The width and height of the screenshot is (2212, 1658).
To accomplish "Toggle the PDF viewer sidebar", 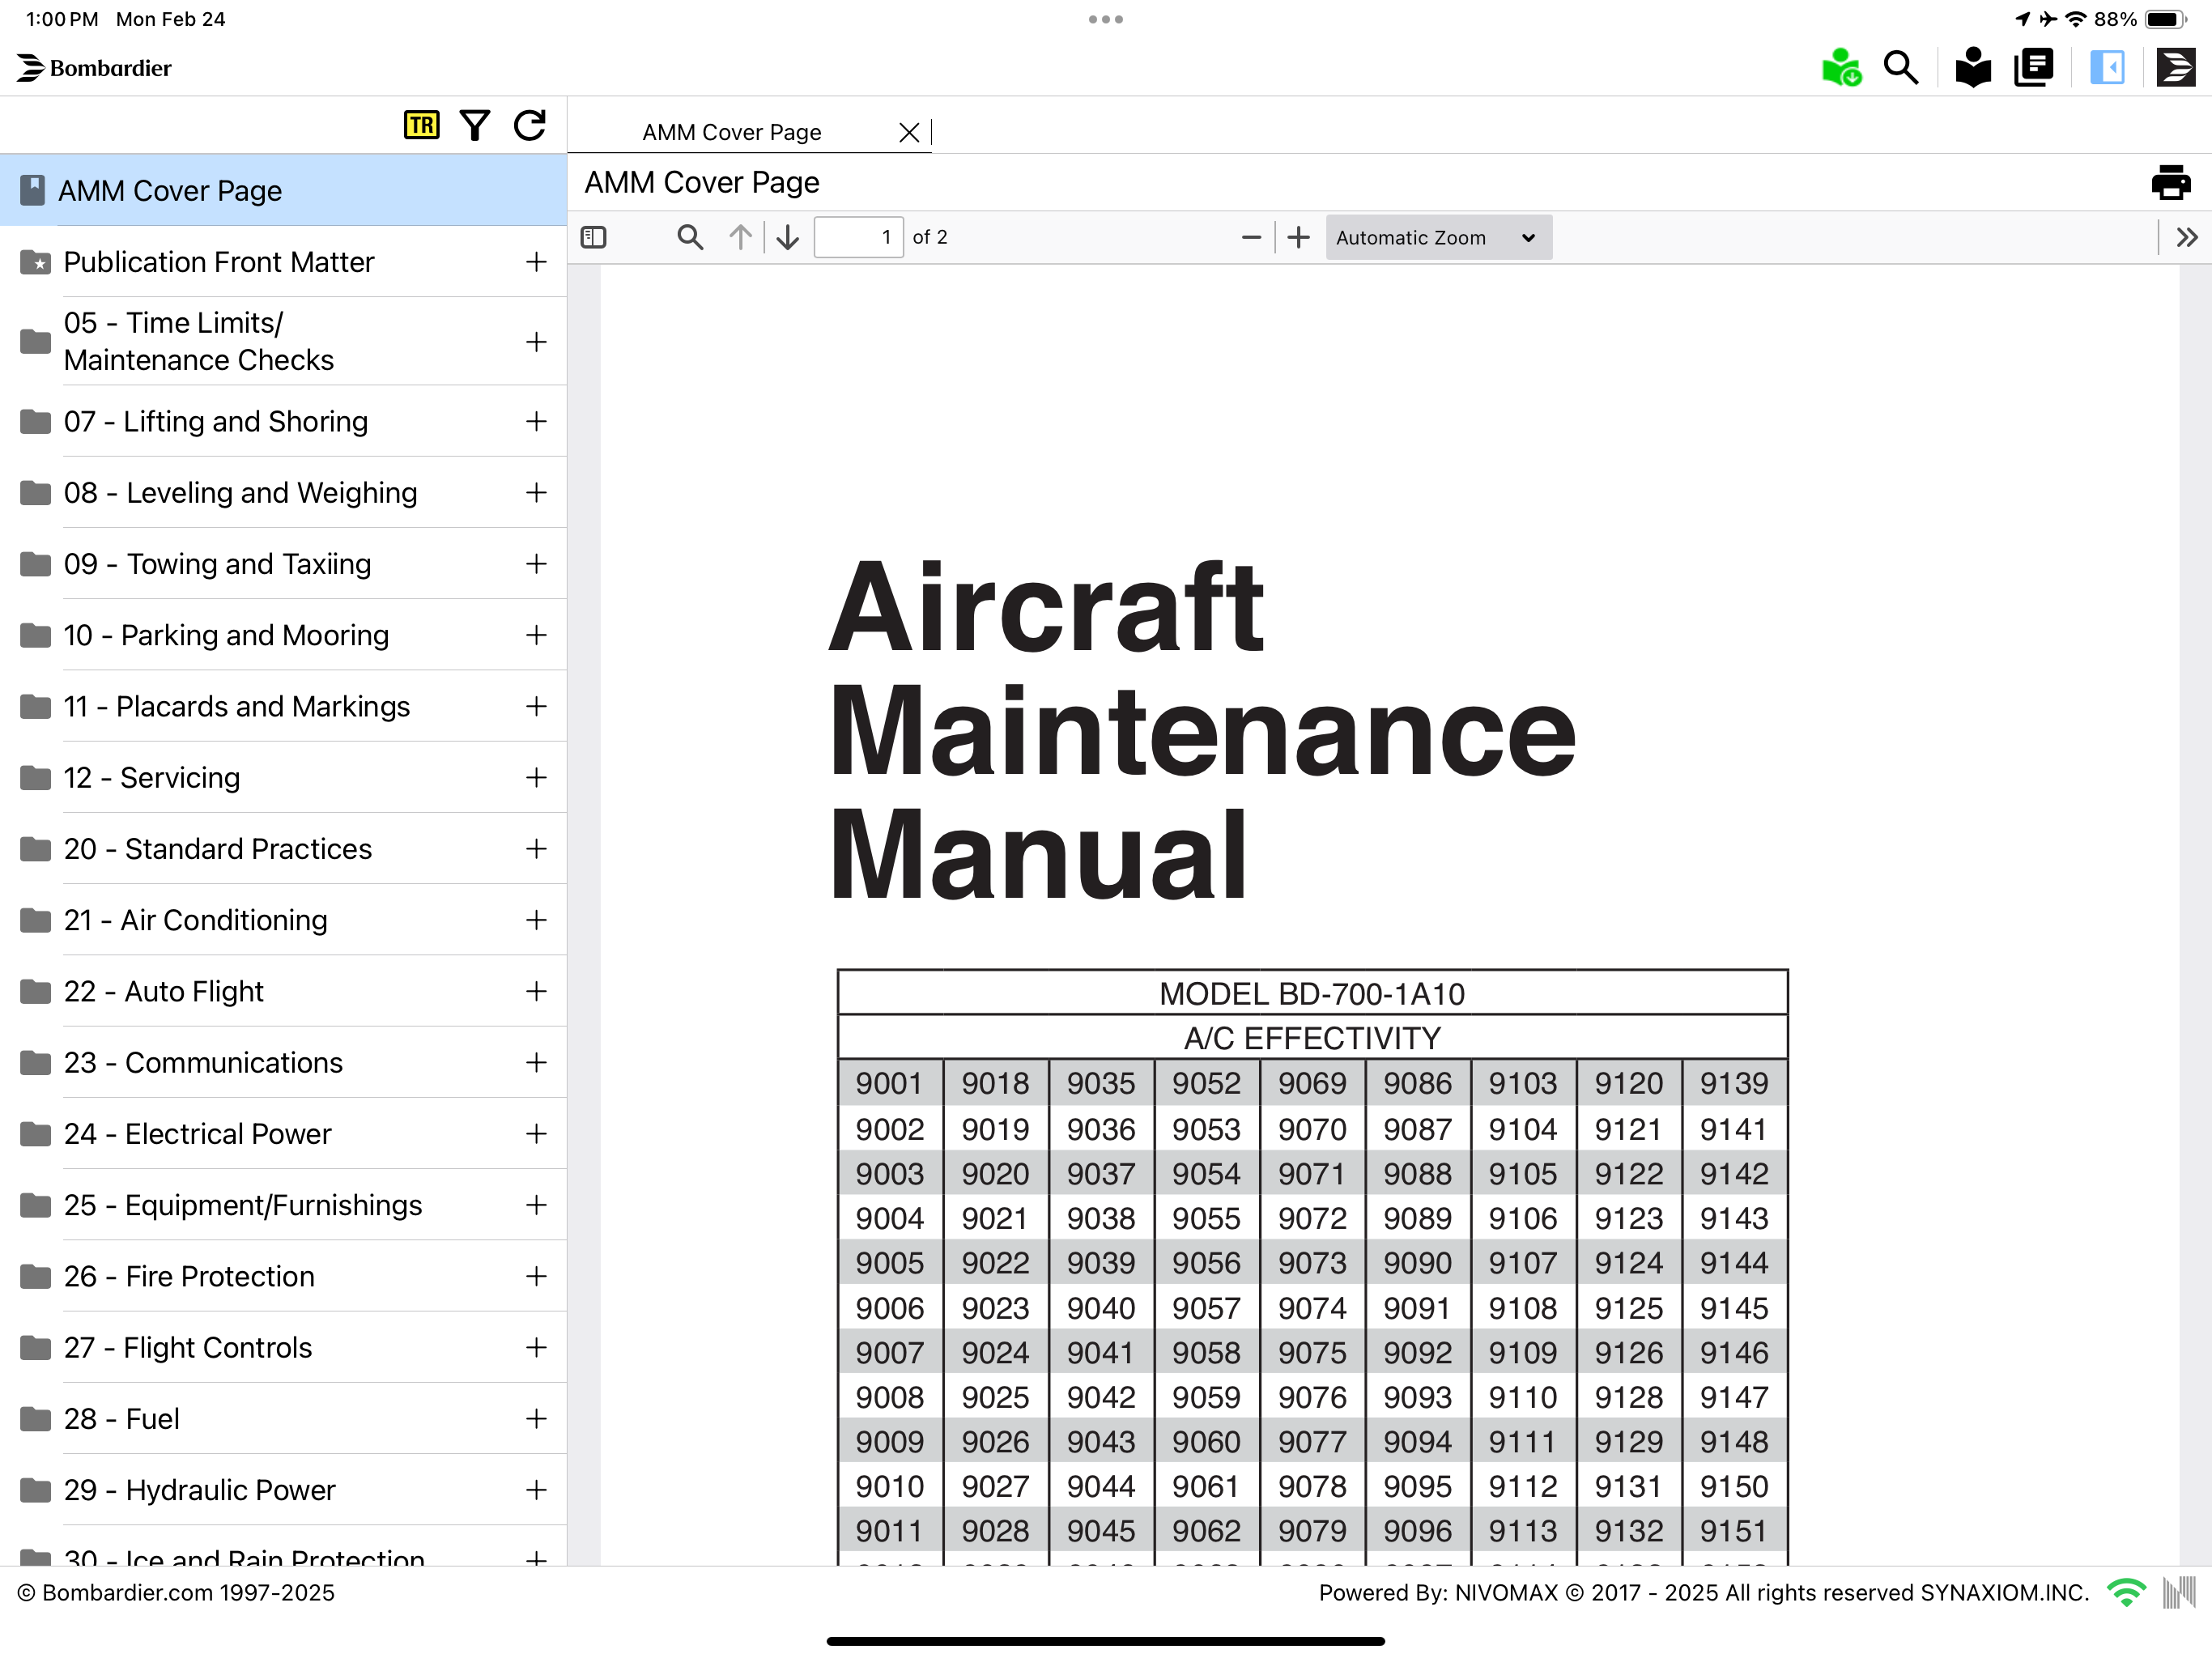I will click(594, 237).
